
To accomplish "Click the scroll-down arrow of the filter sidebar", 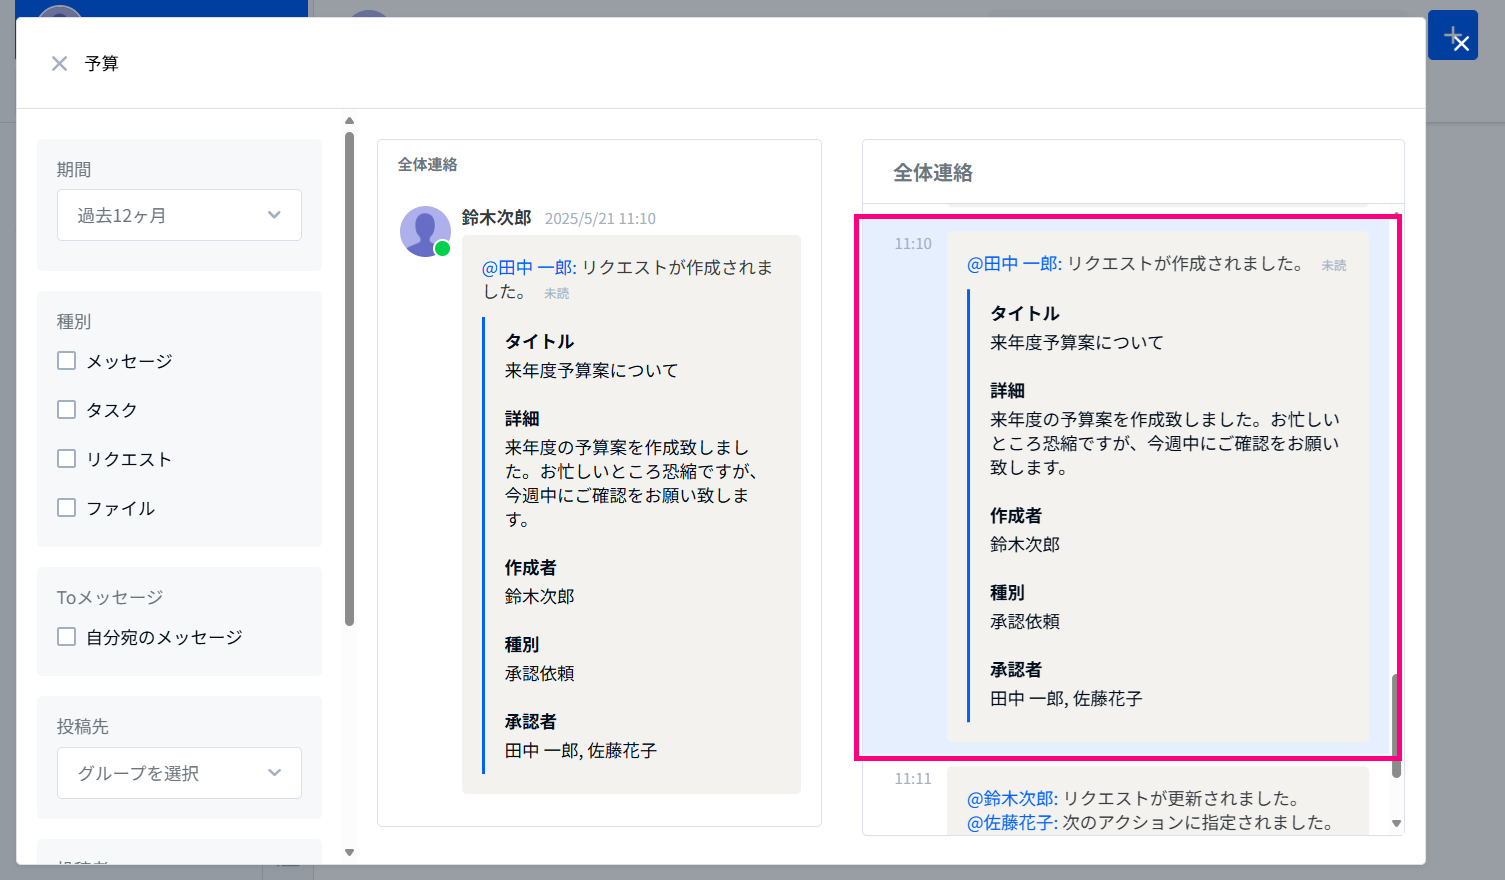I will click(x=349, y=851).
